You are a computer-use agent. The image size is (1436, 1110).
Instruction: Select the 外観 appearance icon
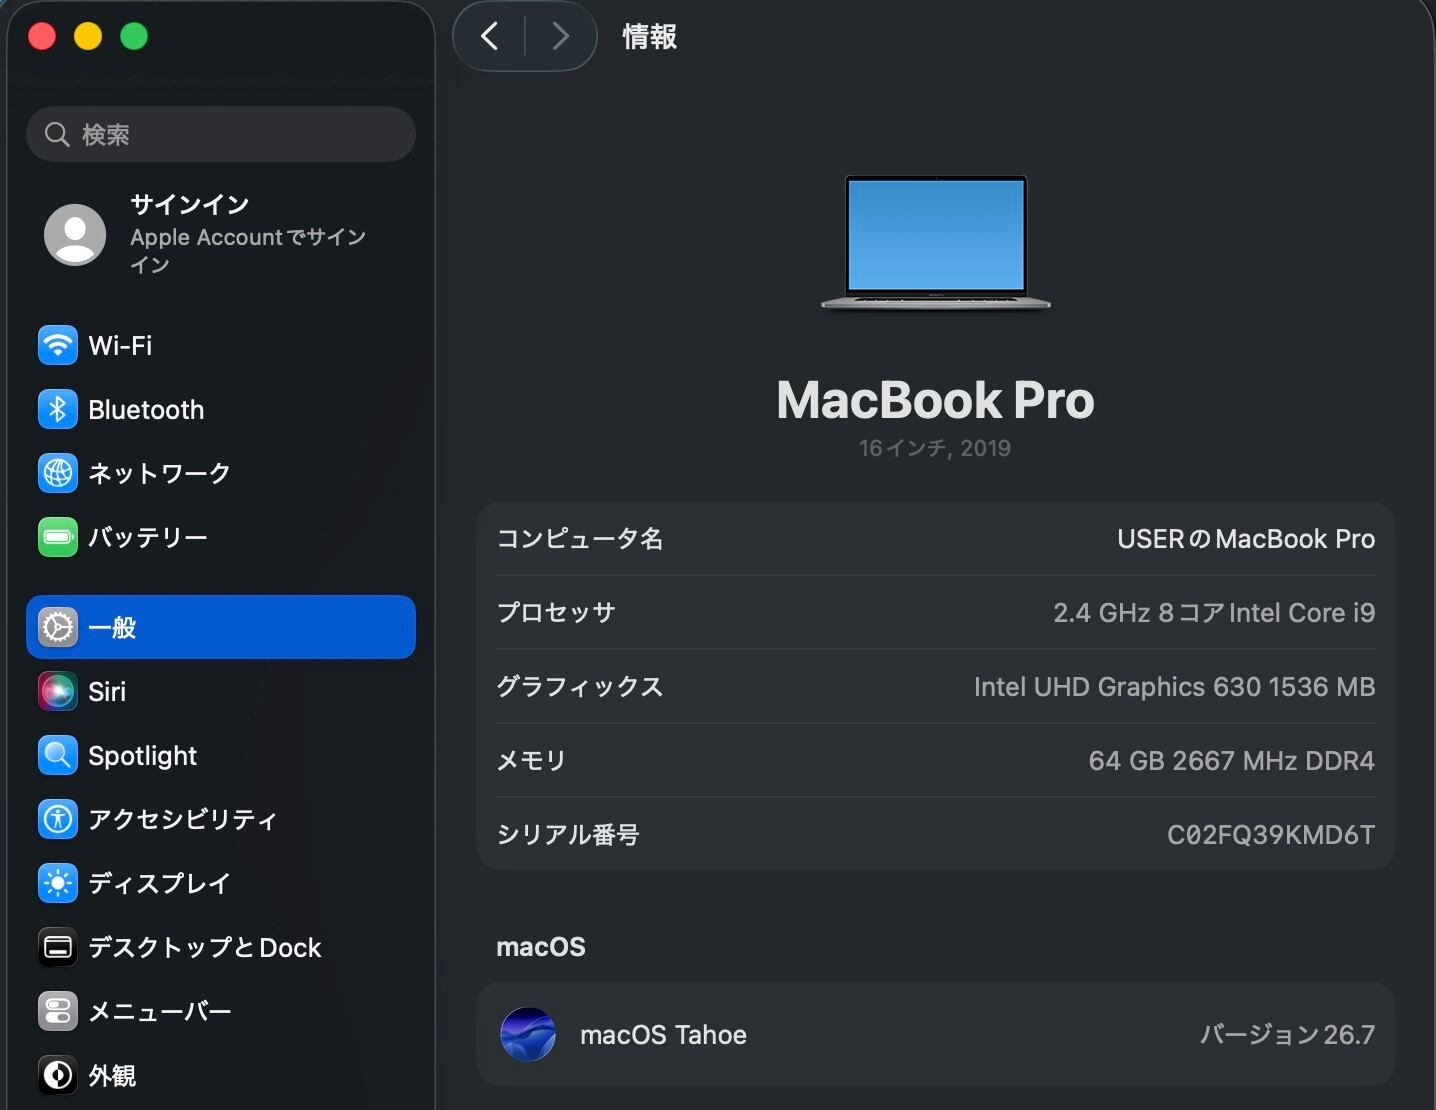(58, 1075)
